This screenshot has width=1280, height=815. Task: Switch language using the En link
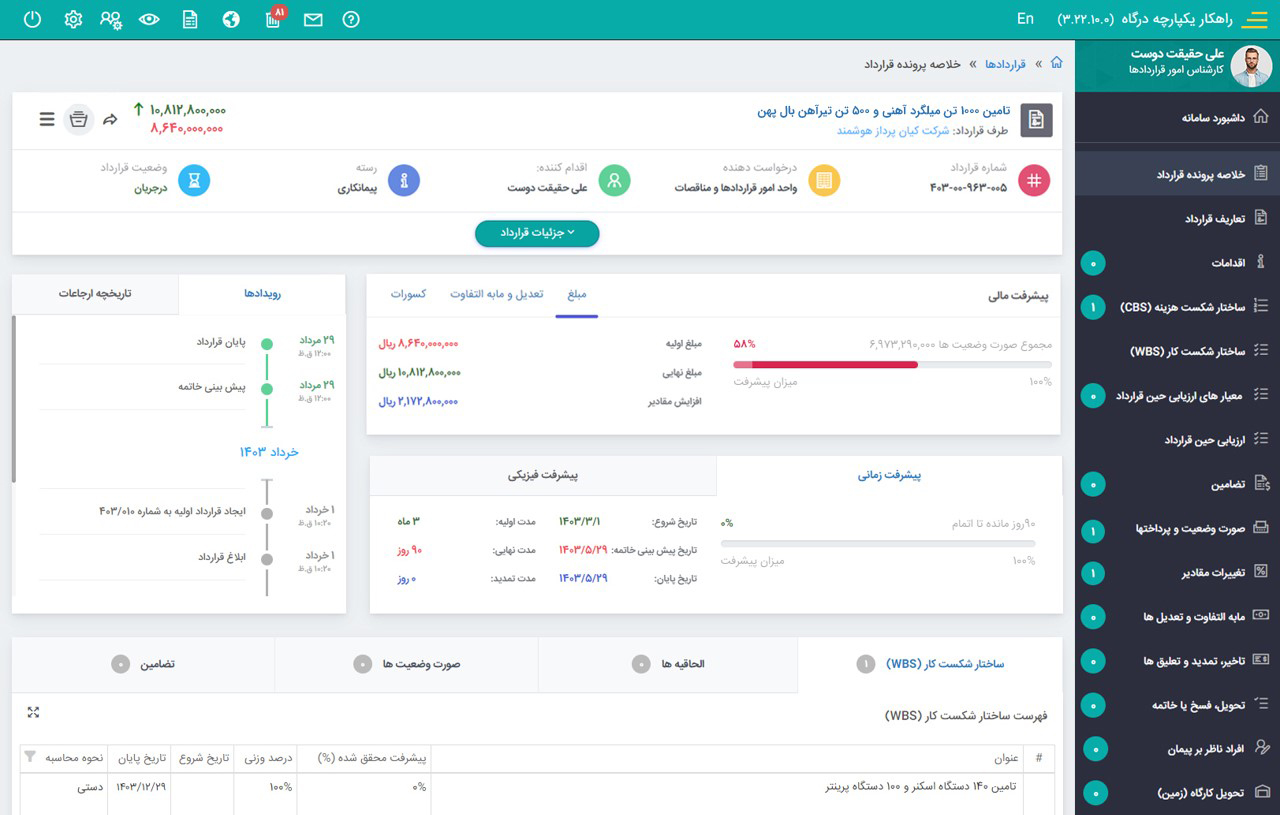[1025, 19]
